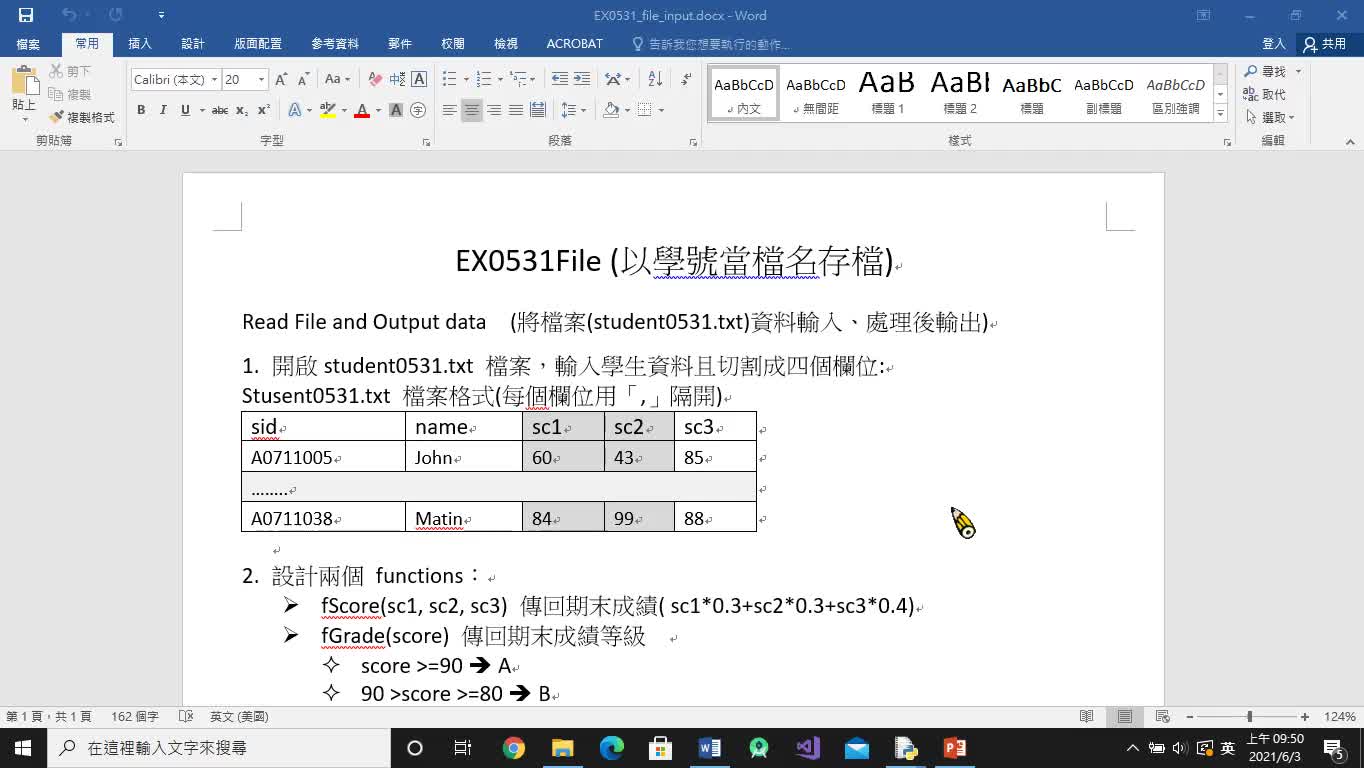
Task: Open the ACROBAT tab
Action: [575, 44]
